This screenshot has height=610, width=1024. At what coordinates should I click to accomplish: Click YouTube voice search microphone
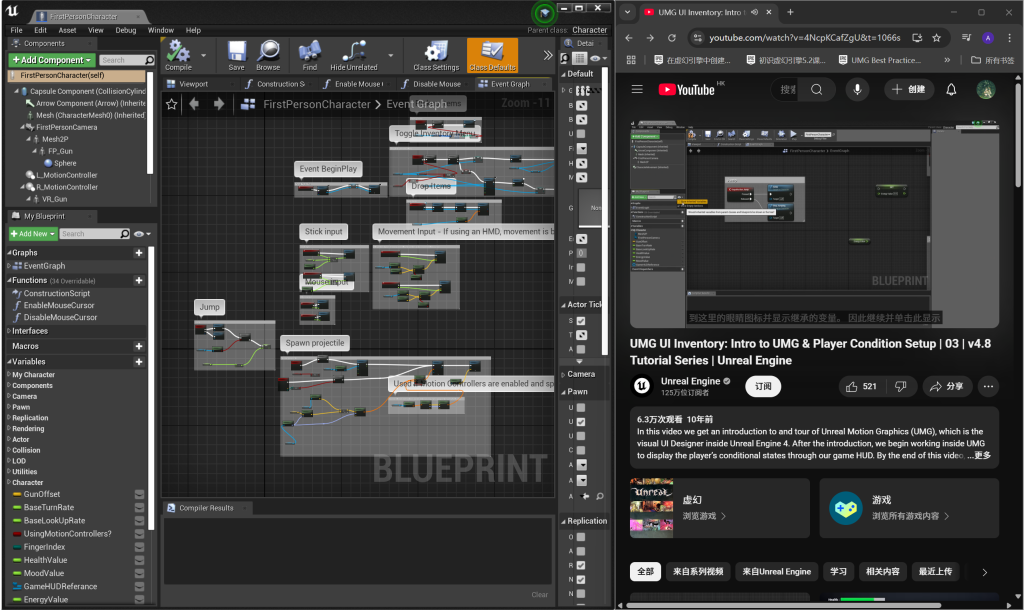click(857, 89)
